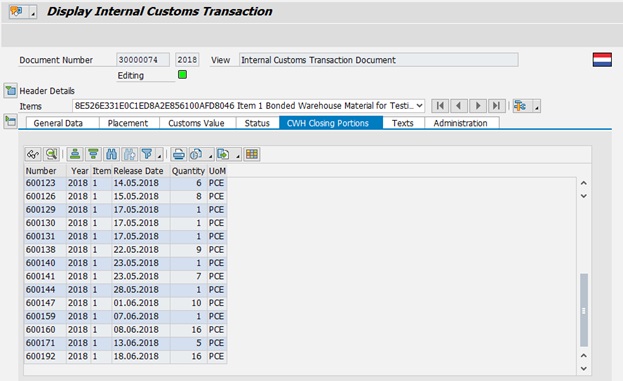Click the table scrollbar up arrow at top
Screen dimensions: 623x381
click(x=584, y=183)
